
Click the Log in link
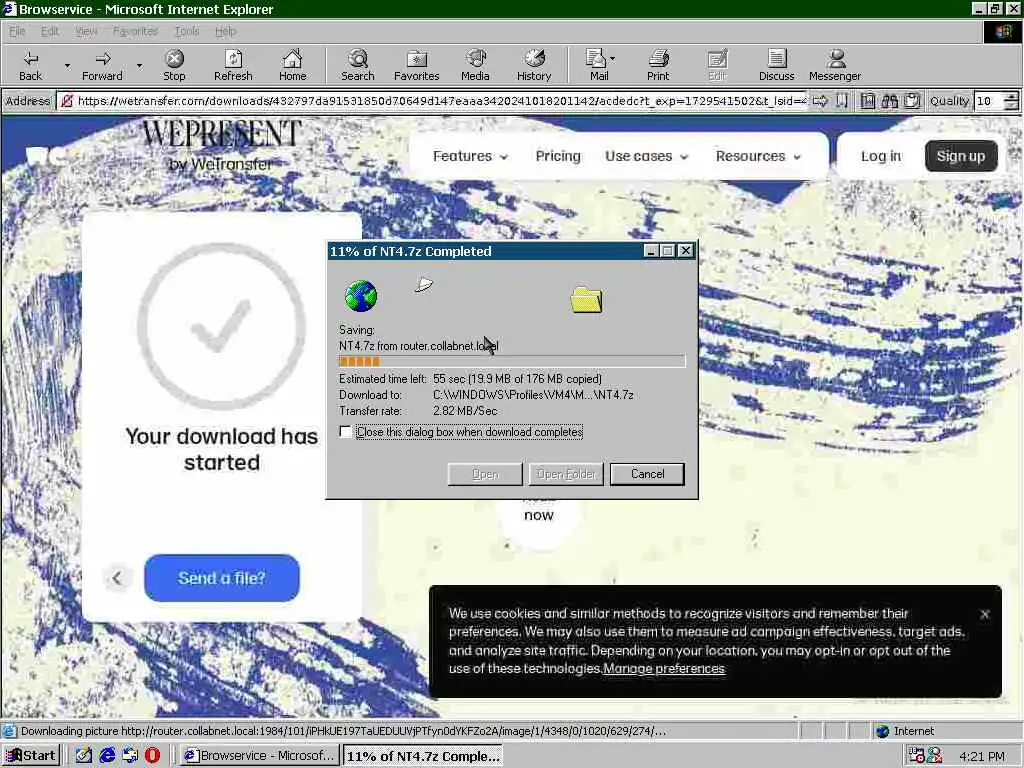click(x=880, y=156)
